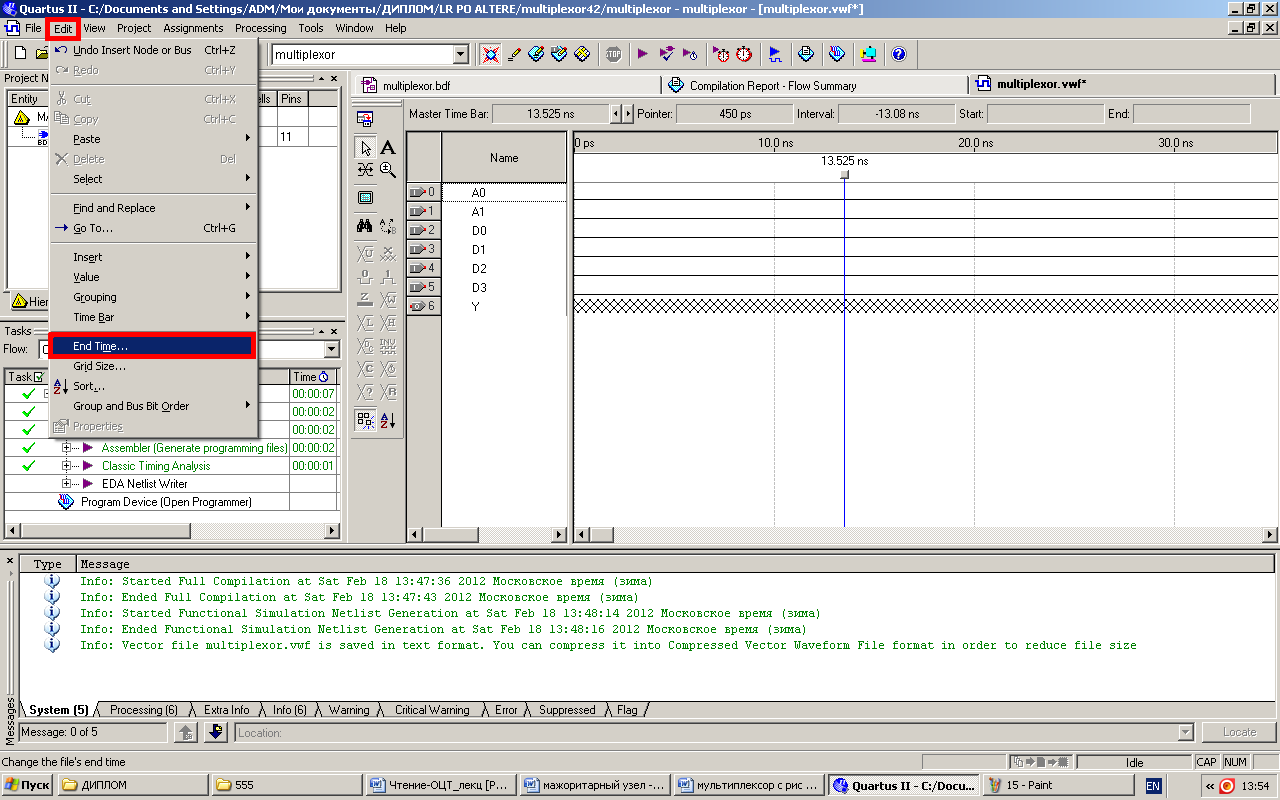
Task: Step the Master Time Bar right arrow
Action: coord(628,114)
